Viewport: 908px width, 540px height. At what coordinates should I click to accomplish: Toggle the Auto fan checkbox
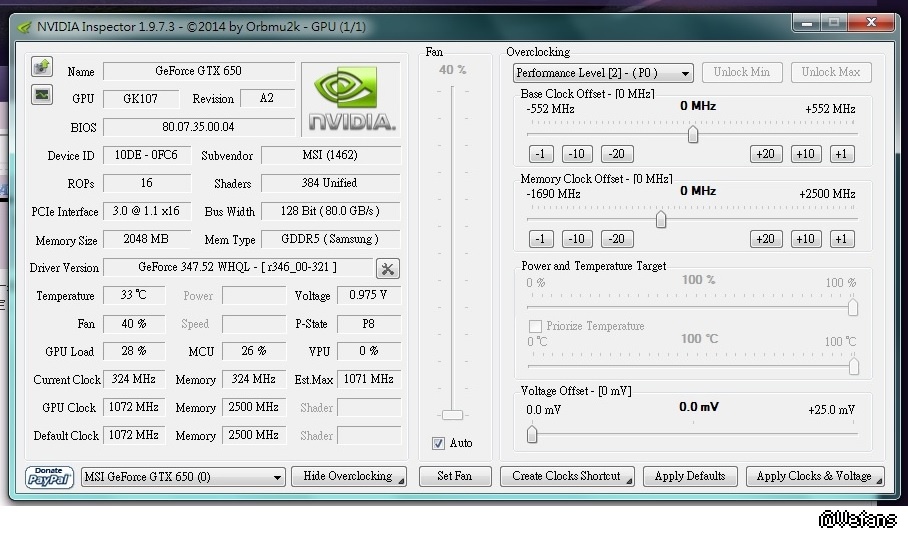438,443
